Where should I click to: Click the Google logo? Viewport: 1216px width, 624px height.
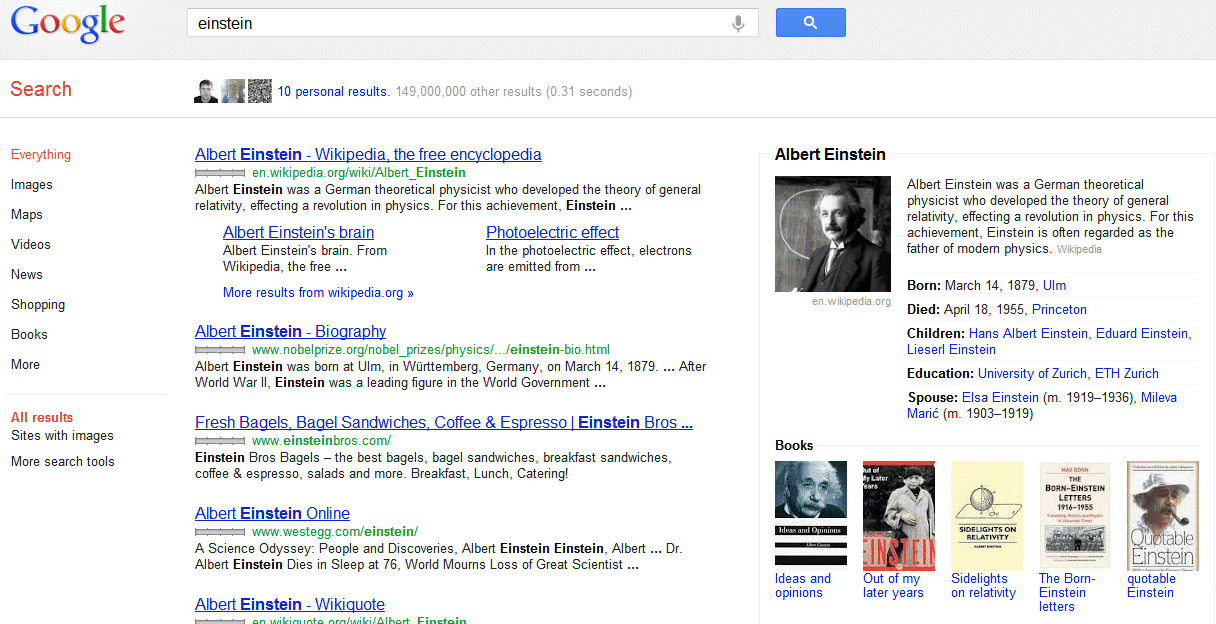tap(68, 24)
